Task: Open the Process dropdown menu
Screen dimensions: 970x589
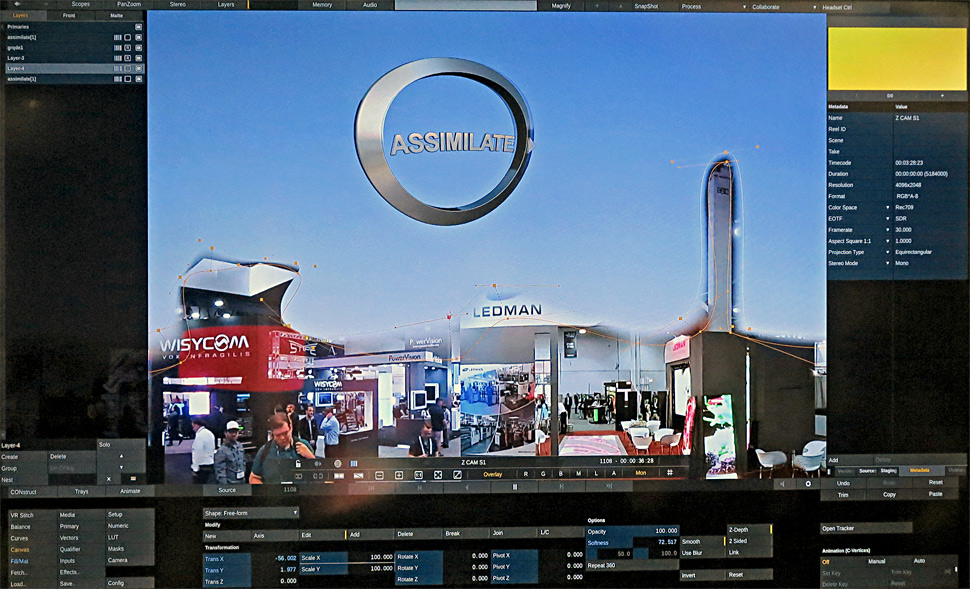Action: click(714, 7)
